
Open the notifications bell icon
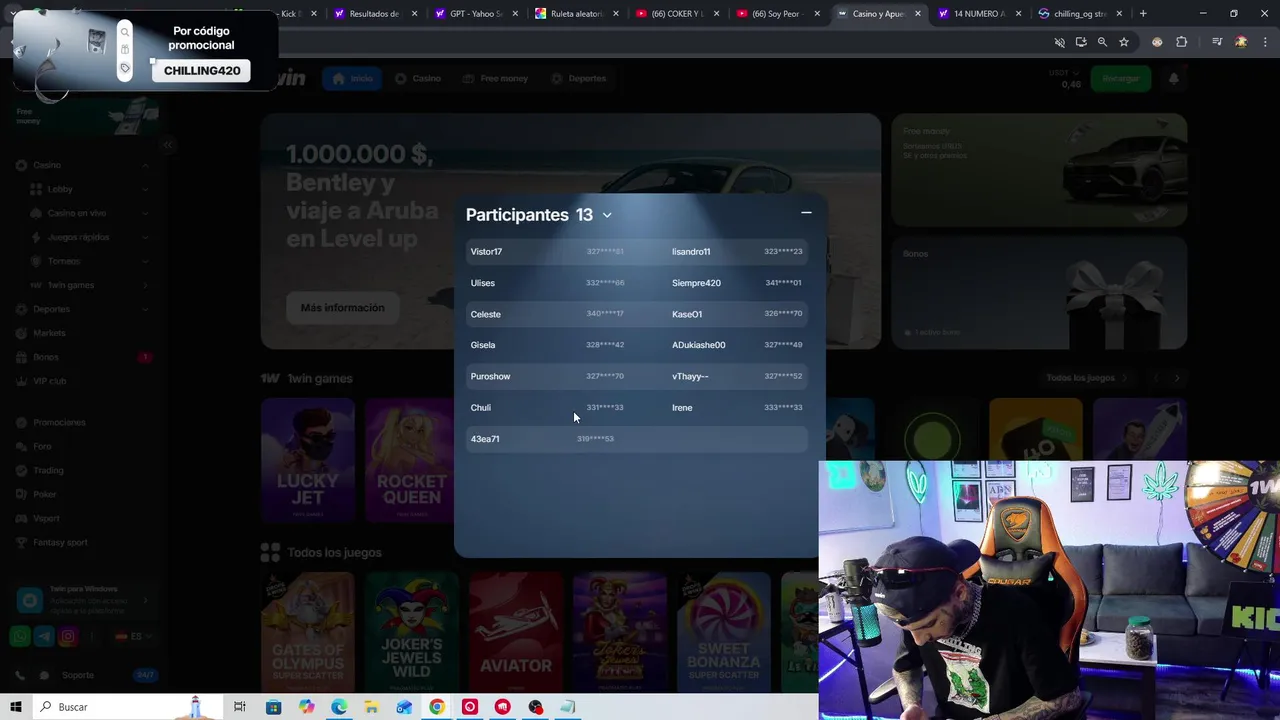coord(1174,78)
